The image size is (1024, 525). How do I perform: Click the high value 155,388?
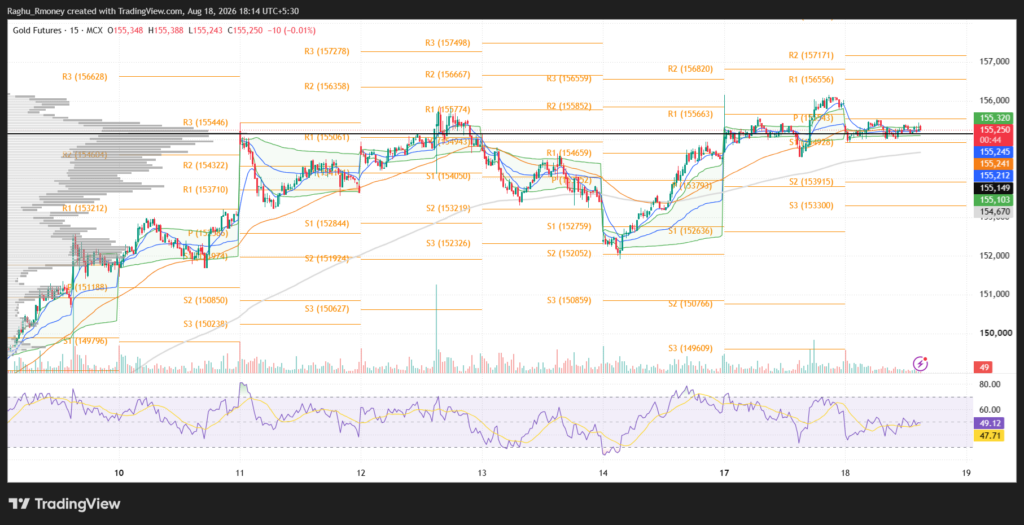[167, 30]
